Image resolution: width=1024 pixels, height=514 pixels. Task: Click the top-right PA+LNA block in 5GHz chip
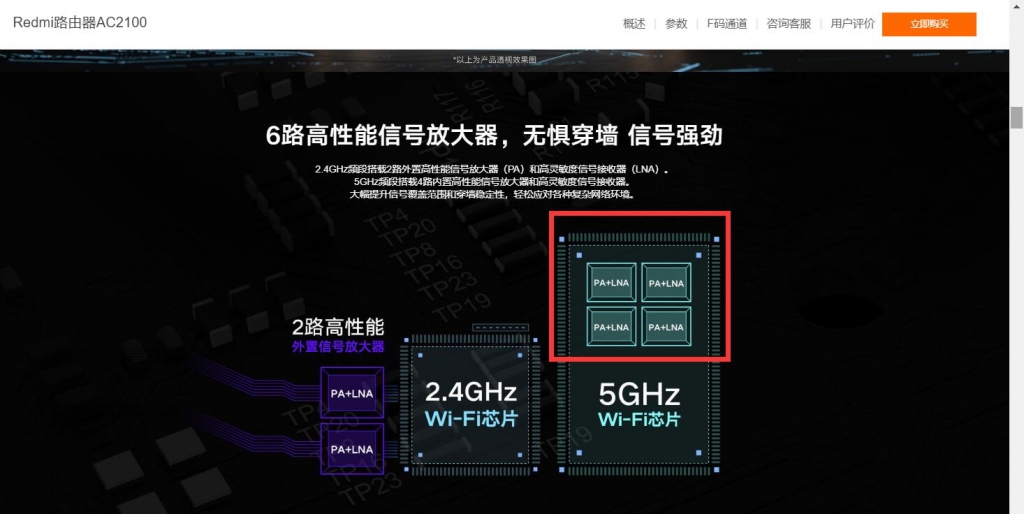[667, 283]
